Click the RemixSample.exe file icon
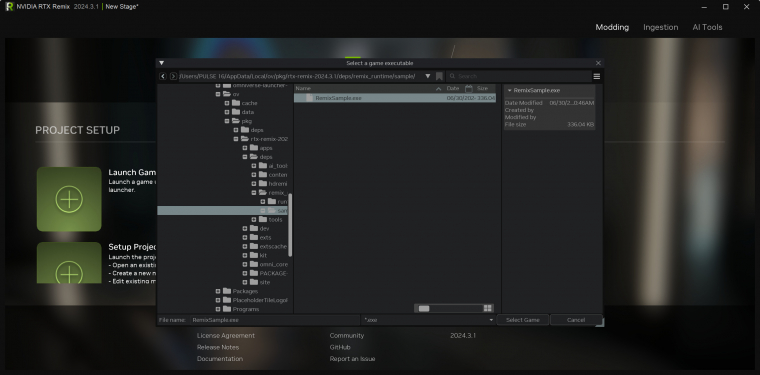760x375 pixels. [309, 98]
